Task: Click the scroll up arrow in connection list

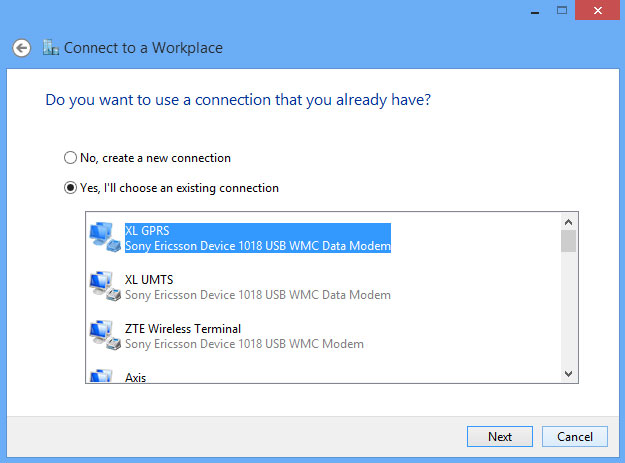Action: point(568,222)
